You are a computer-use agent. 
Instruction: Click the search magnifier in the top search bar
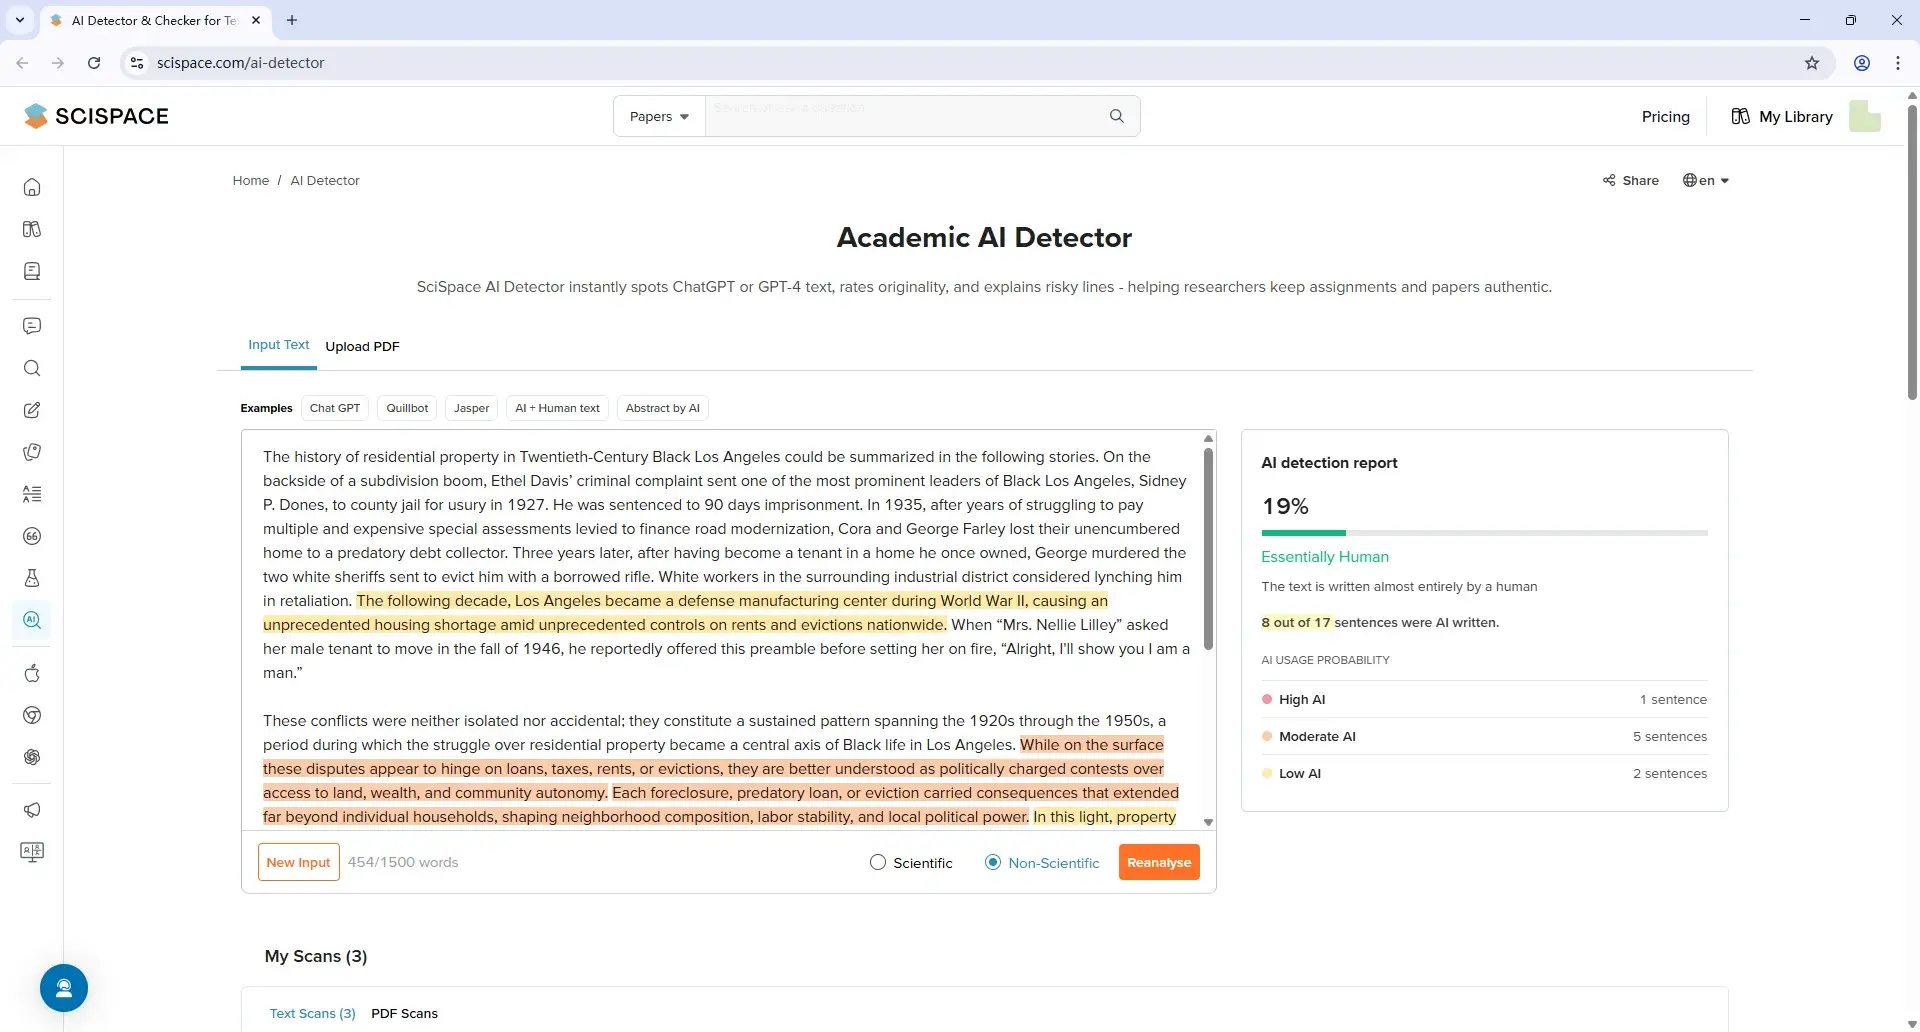[1117, 116]
